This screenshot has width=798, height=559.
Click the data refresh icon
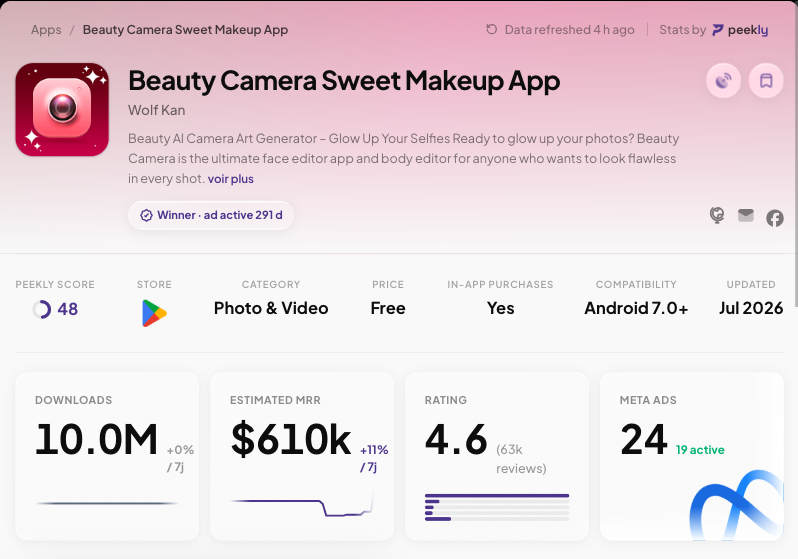[x=491, y=30]
